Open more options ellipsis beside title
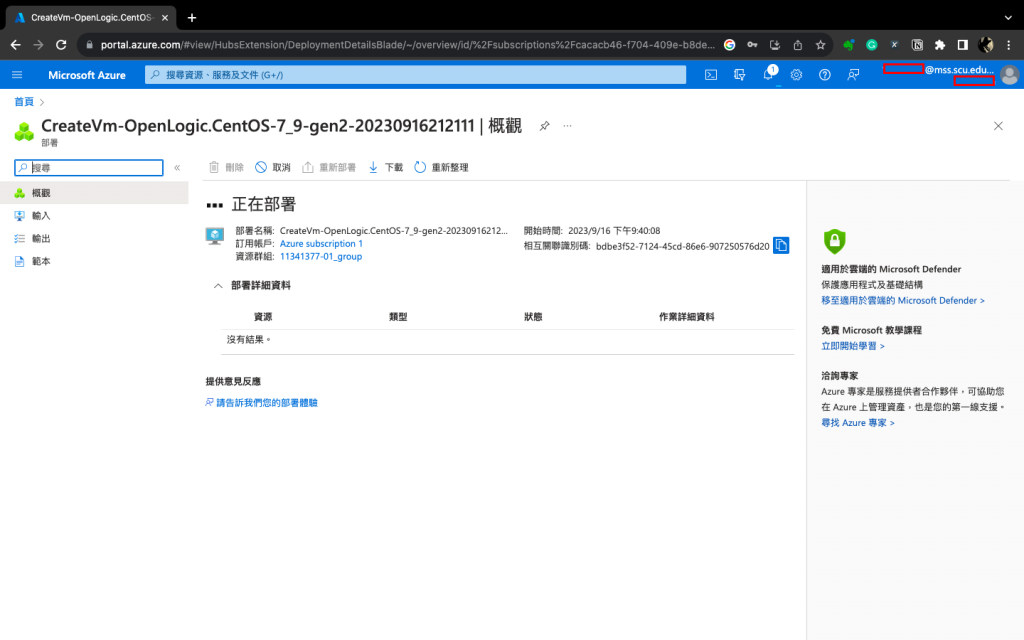 click(x=567, y=126)
